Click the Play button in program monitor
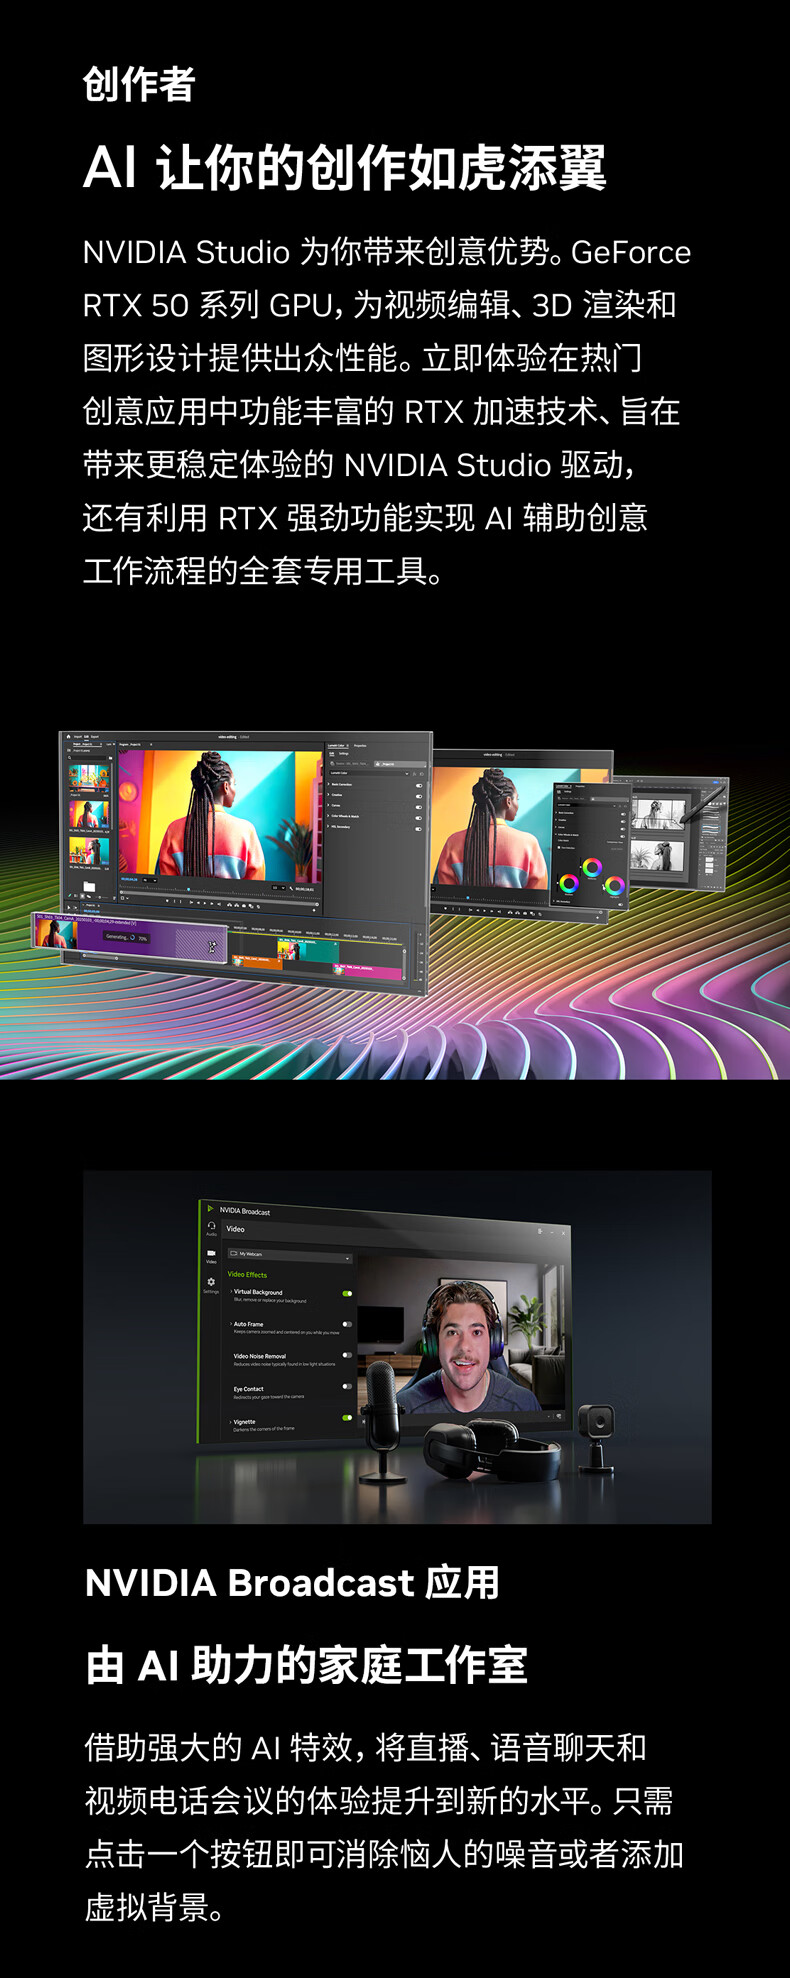This screenshot has width=790, height=1978. click(x=204, y=903)
